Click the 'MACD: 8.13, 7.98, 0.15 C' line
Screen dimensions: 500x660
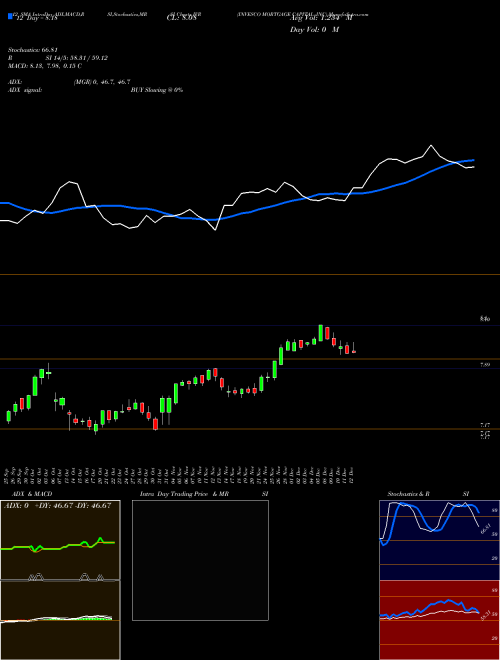point(45,66)
